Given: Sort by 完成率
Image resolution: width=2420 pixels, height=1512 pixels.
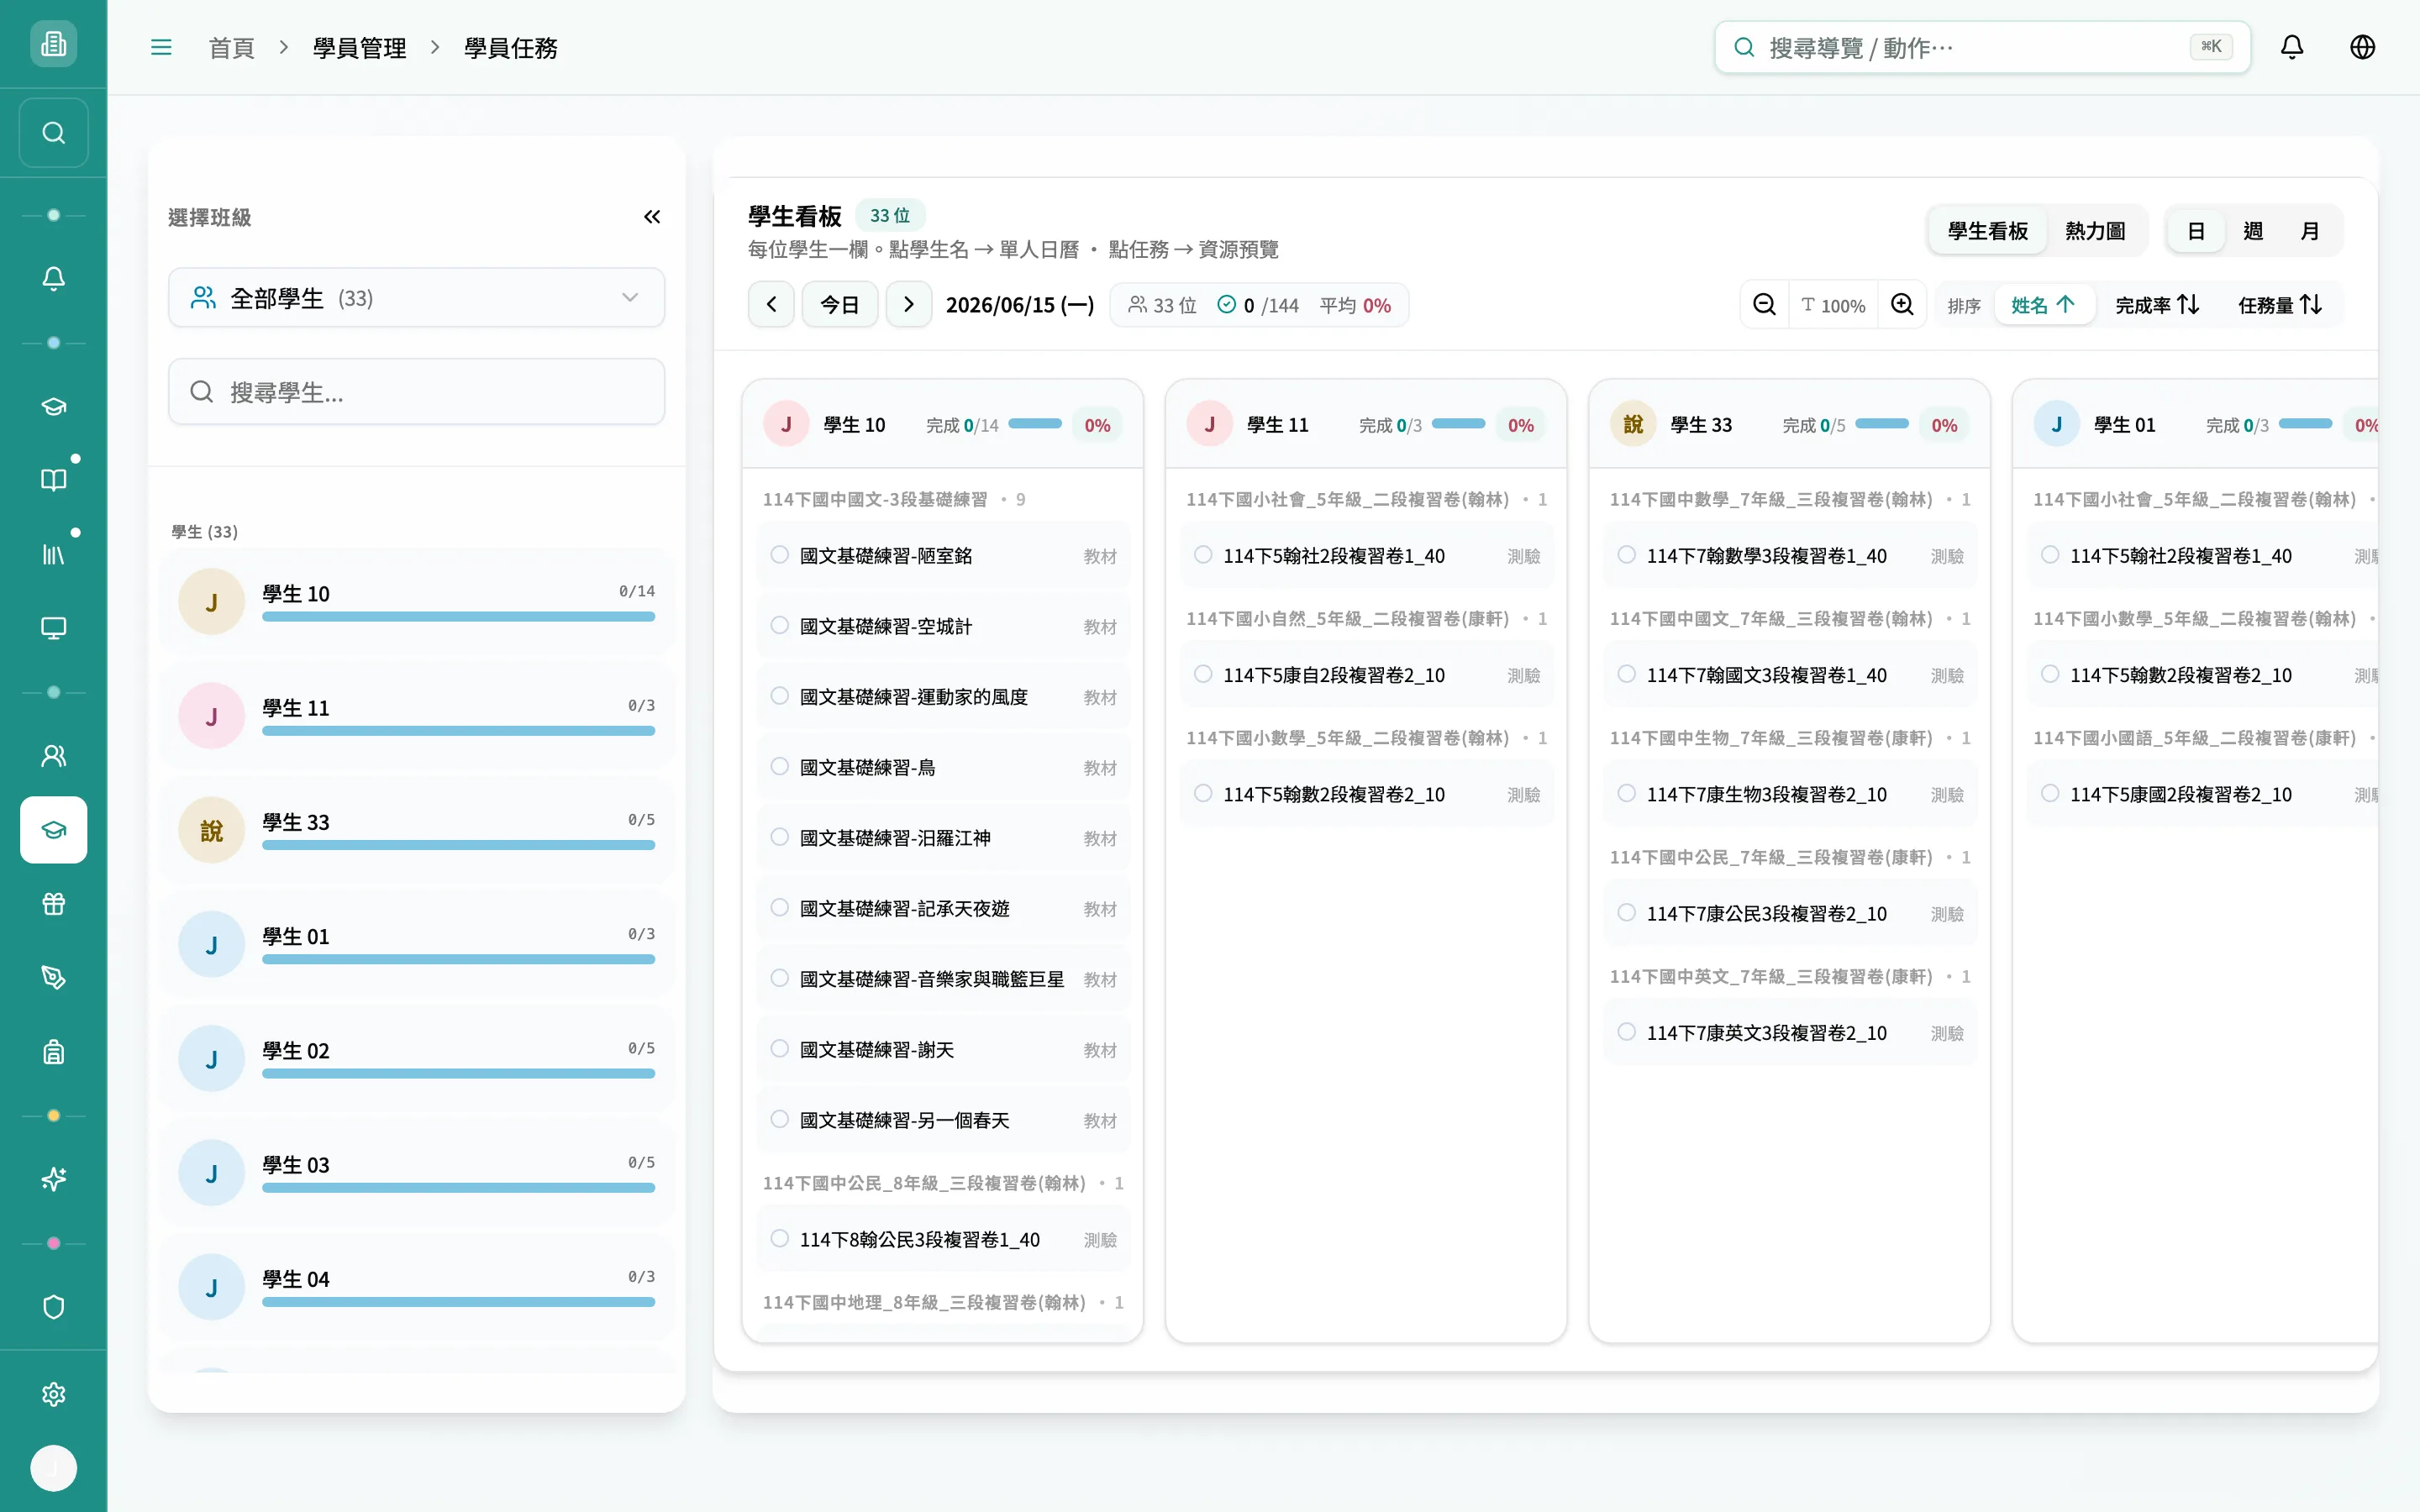Looking at the screenshot, I should point(2157,305).
